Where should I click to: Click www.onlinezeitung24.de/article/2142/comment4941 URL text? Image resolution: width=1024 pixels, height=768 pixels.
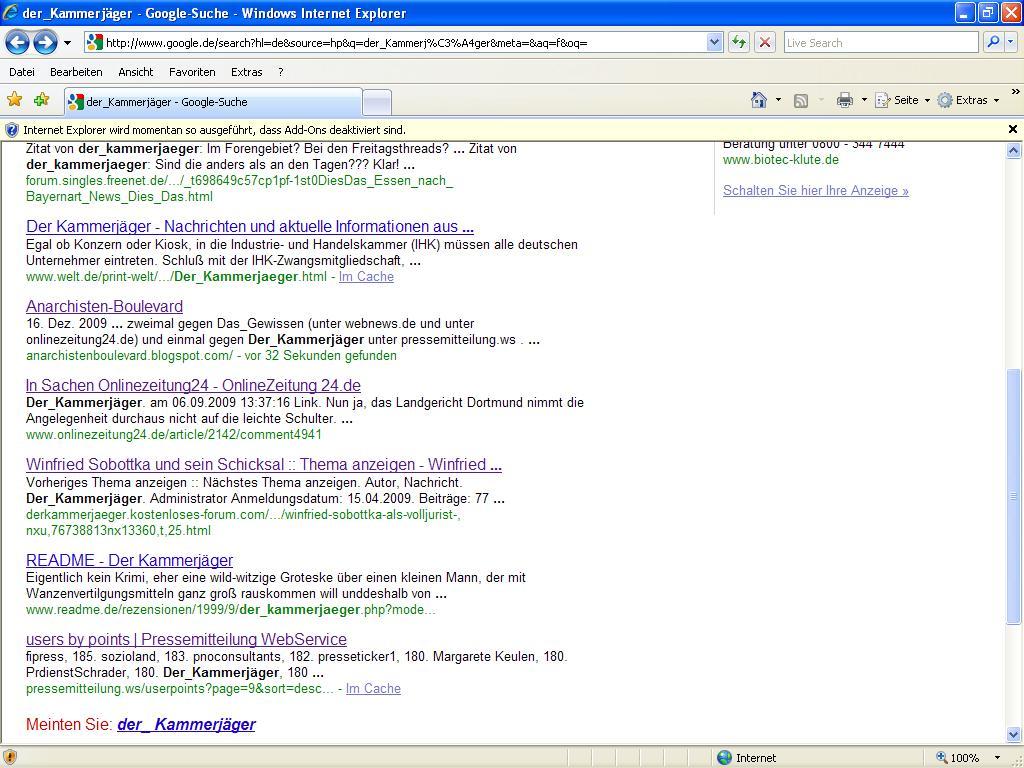(174, 435)
